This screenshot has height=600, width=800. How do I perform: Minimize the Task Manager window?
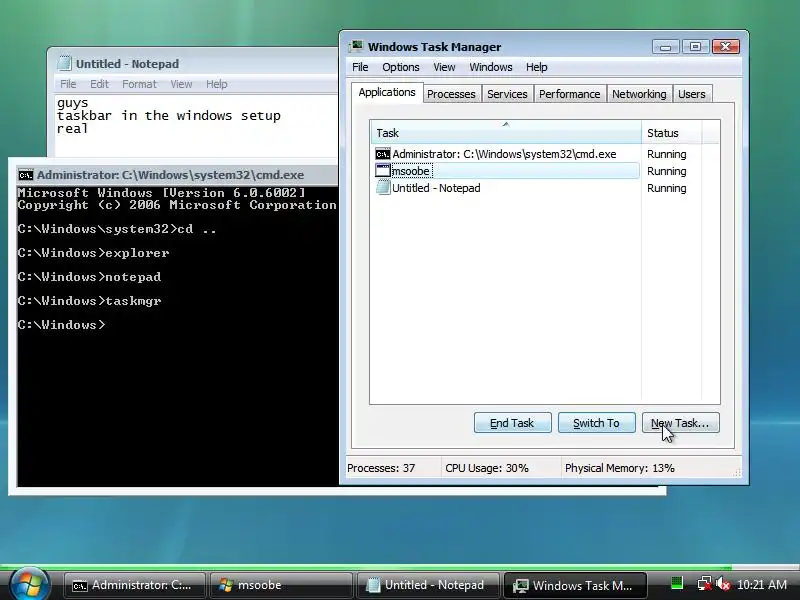pyautogui.click(x=665, y=47)
